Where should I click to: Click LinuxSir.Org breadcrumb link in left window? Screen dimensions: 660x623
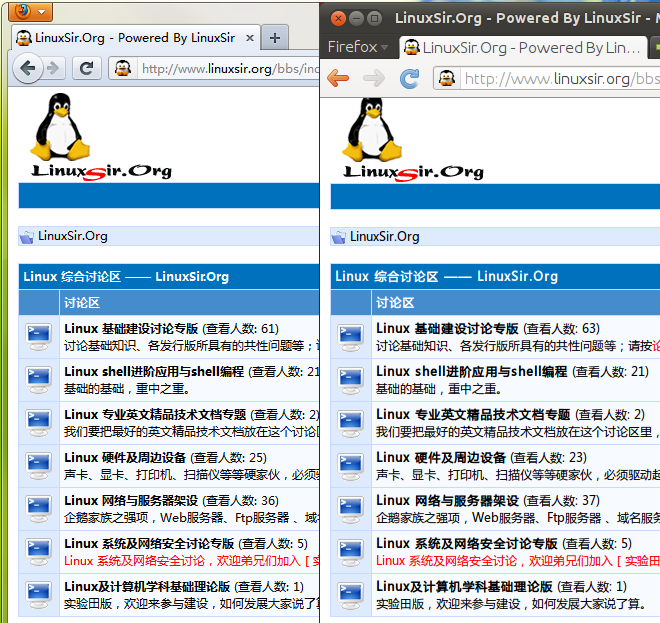pyautogui.click(x=73, y=236)
